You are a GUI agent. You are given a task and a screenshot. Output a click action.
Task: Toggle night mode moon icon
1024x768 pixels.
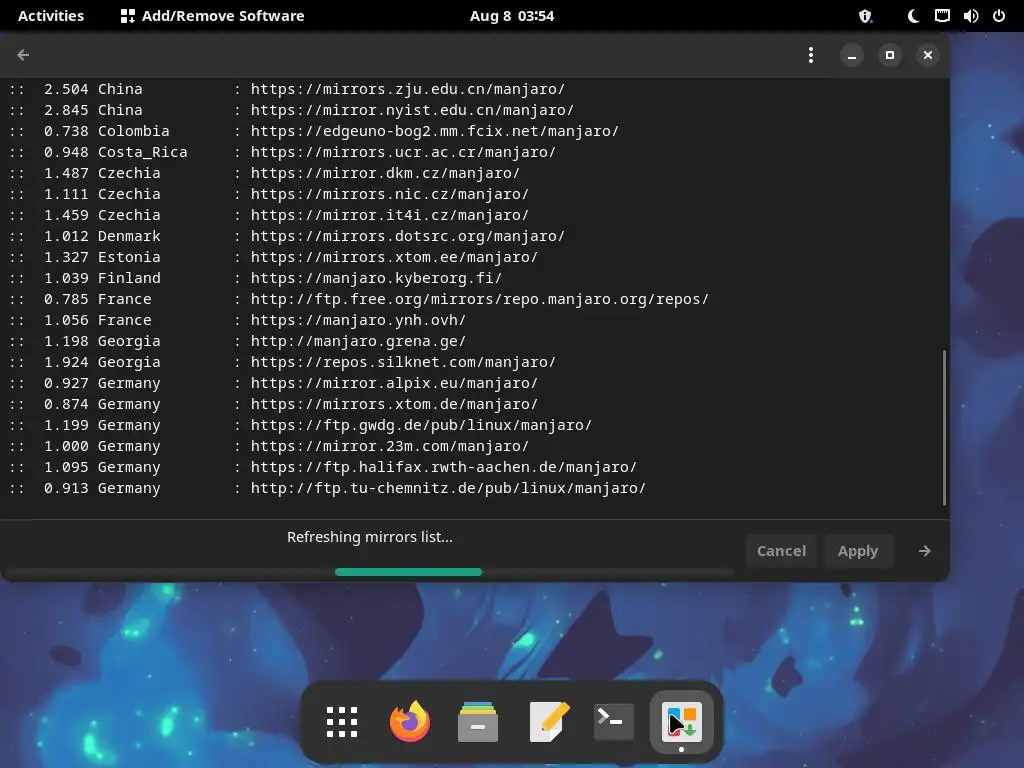(x=914, y=16)
